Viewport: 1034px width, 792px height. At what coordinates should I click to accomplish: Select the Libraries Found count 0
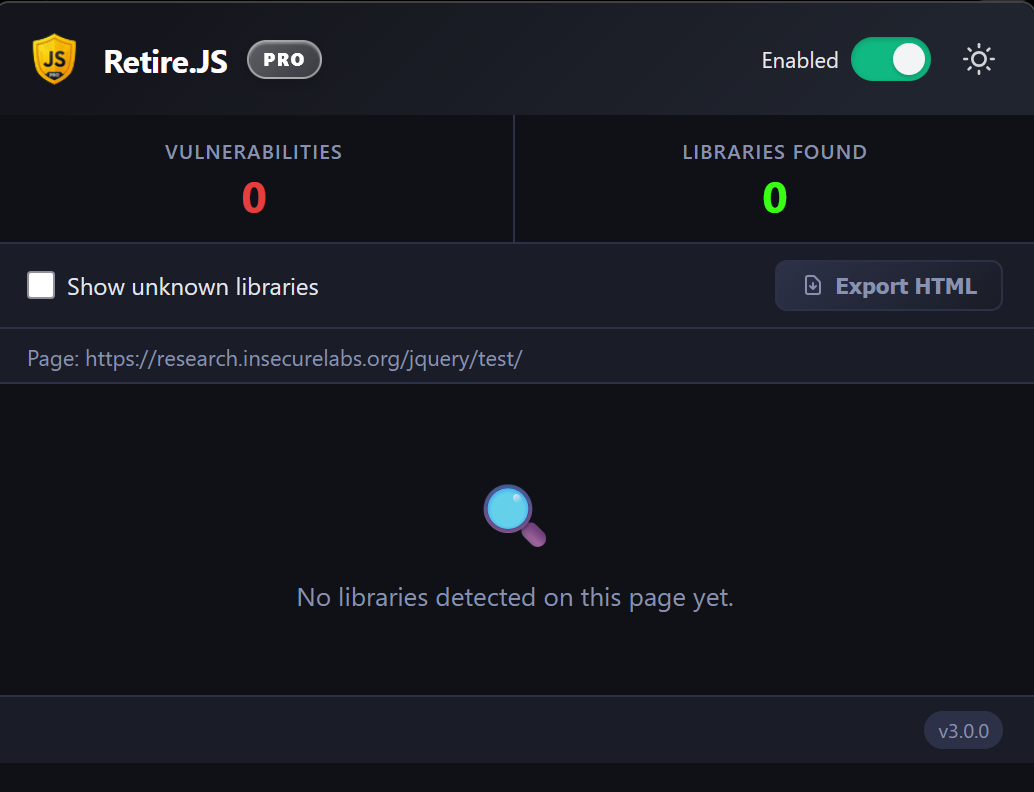pyautogui.click(x=775, y=198)
